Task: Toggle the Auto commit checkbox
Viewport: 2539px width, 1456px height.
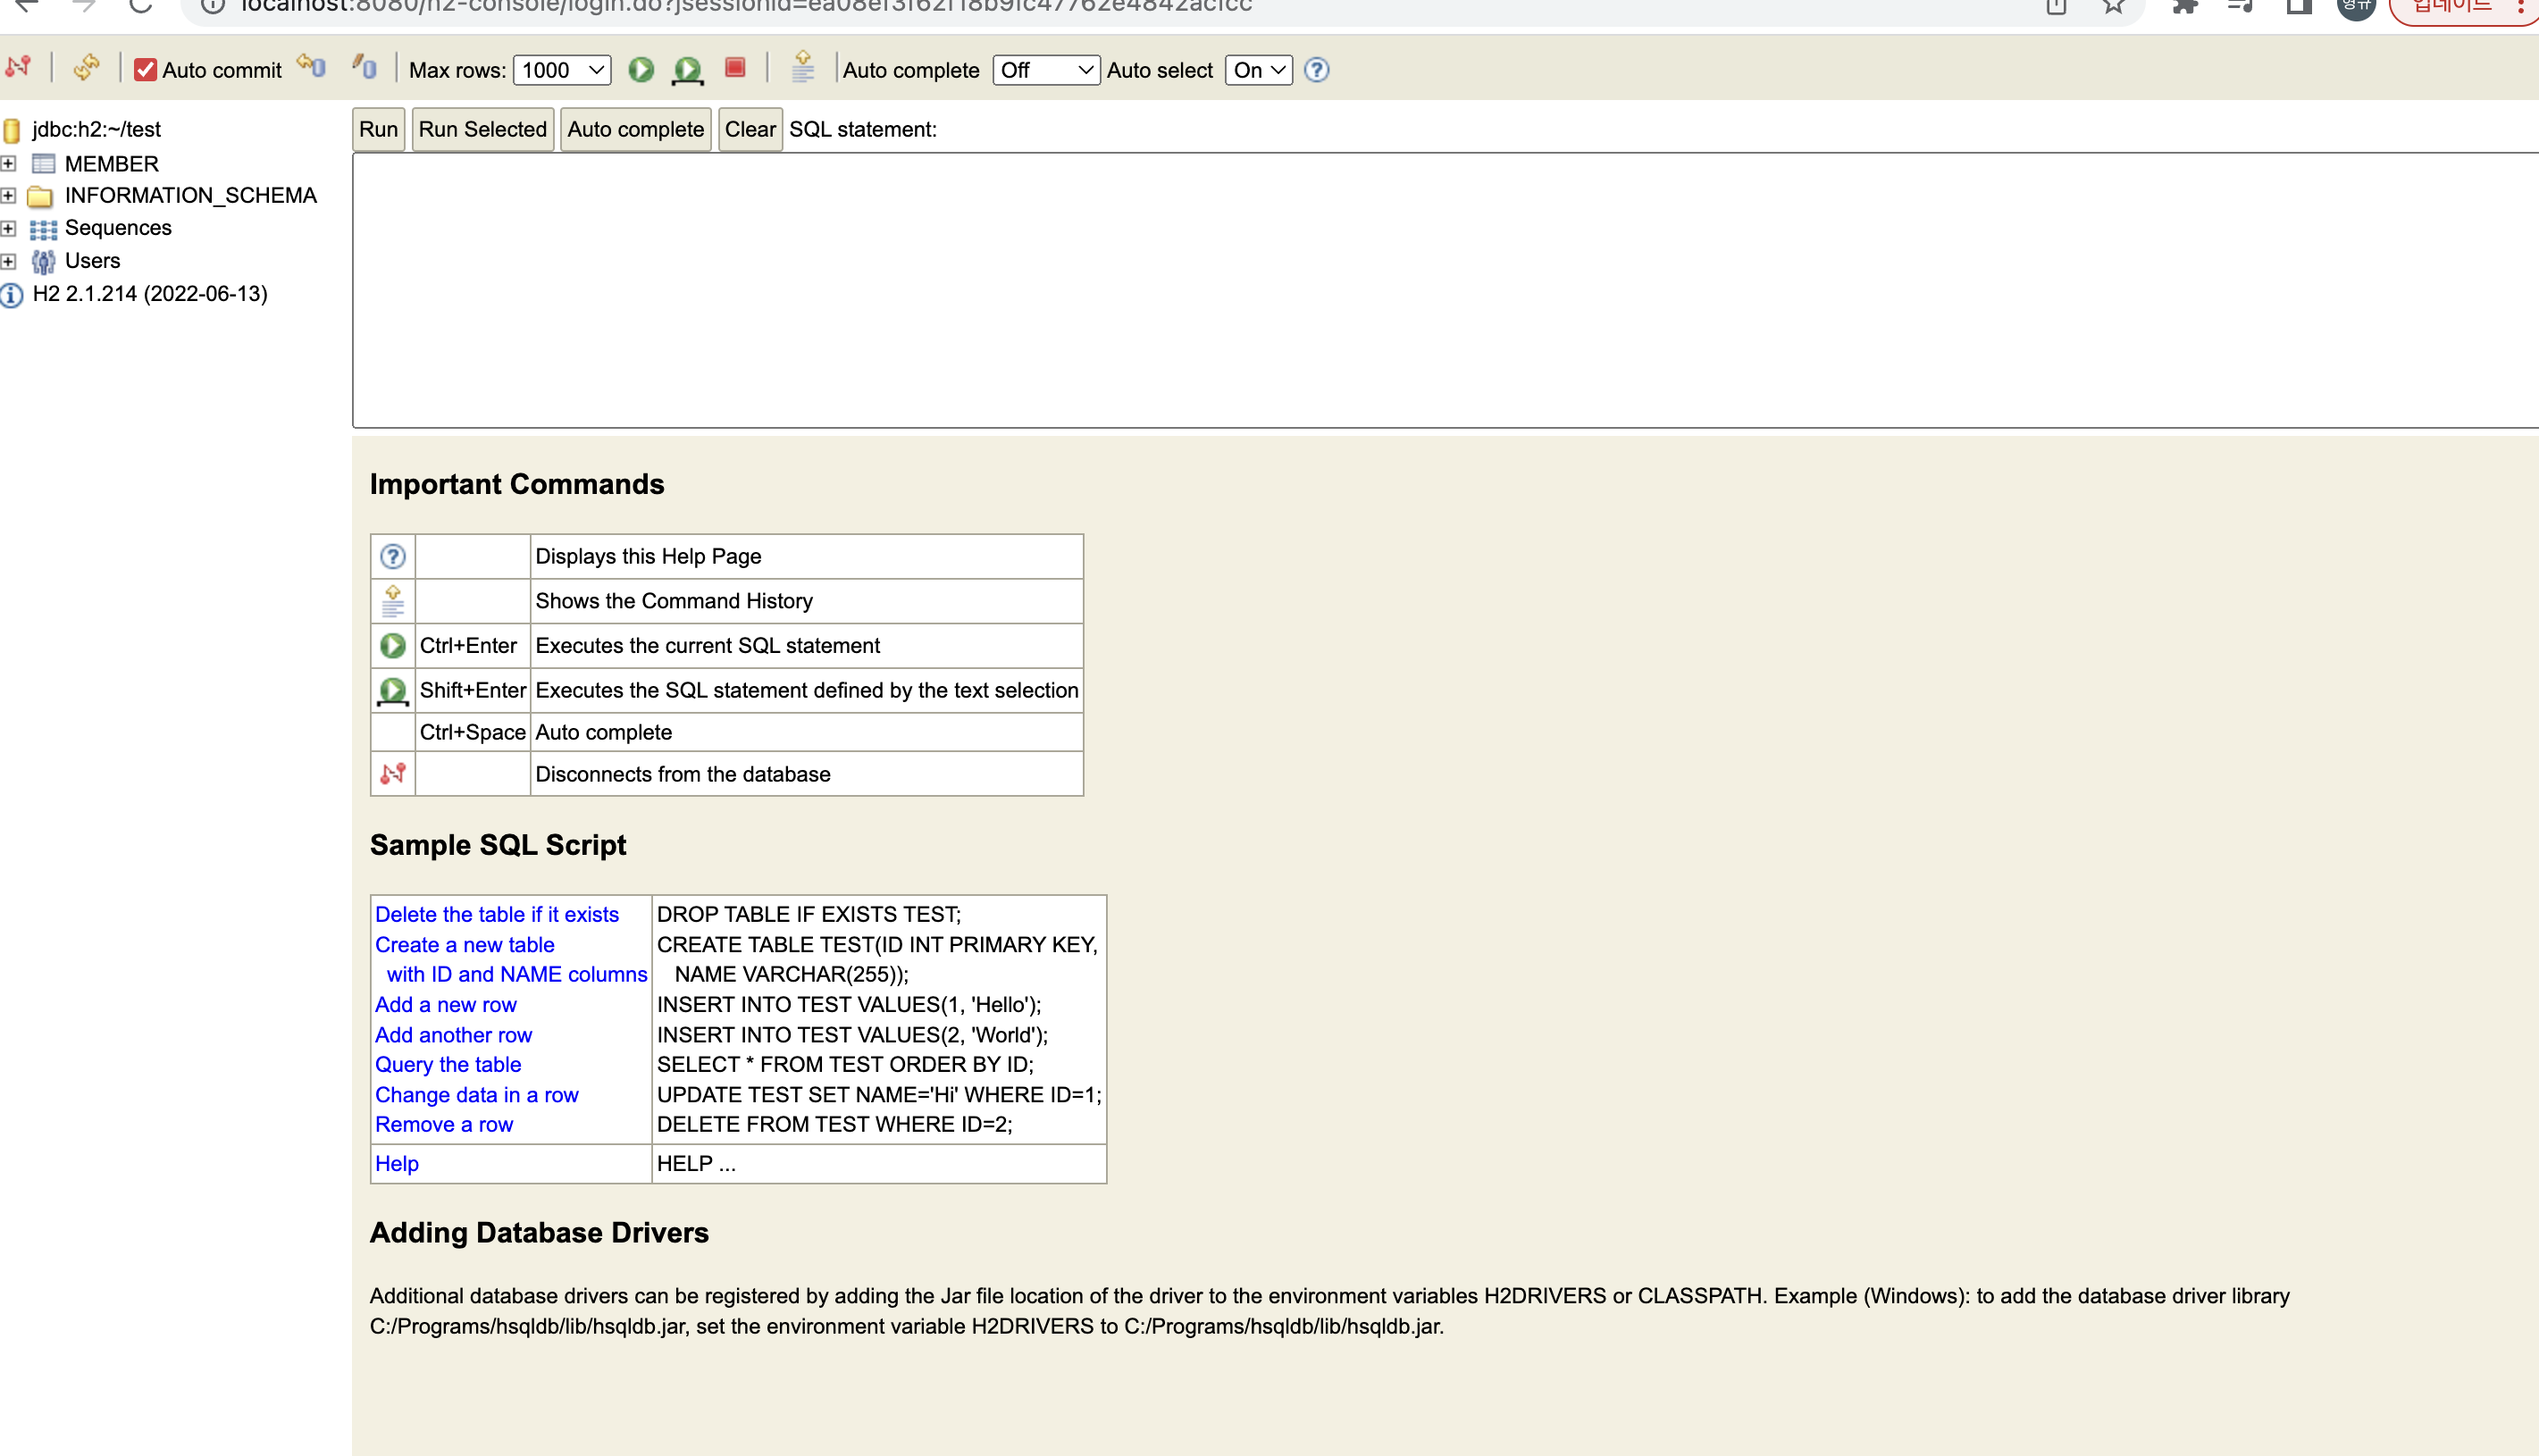Action: point(146,70)
